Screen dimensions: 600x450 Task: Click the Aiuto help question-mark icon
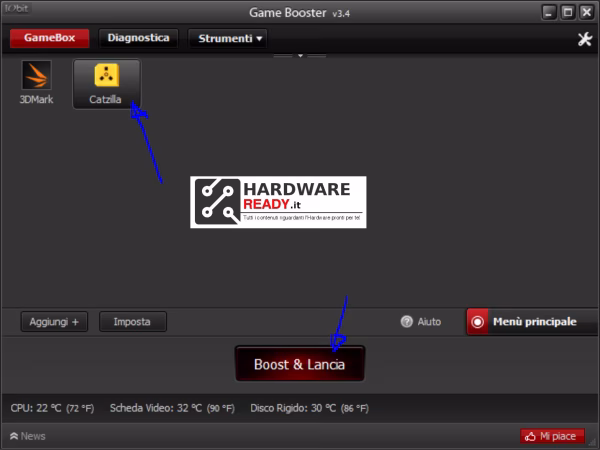pyautogui.click(x=406, y=321)
